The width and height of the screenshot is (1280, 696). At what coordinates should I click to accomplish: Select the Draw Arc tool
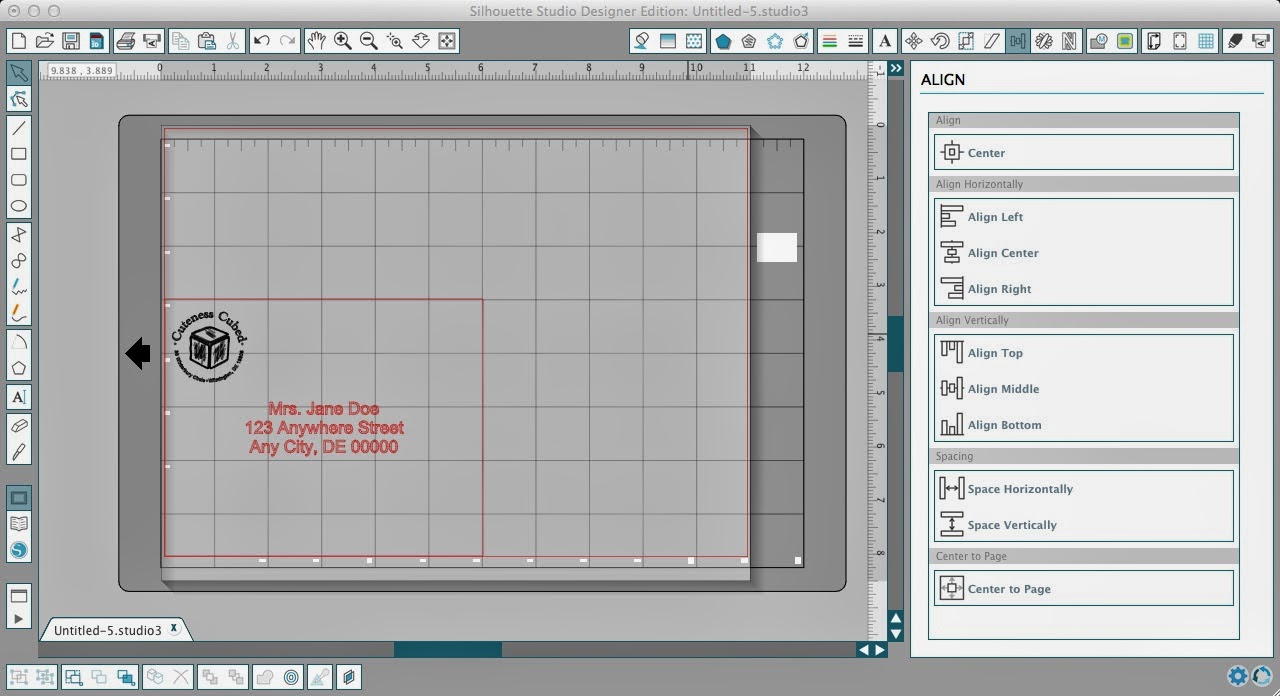[x=18, y=342]
